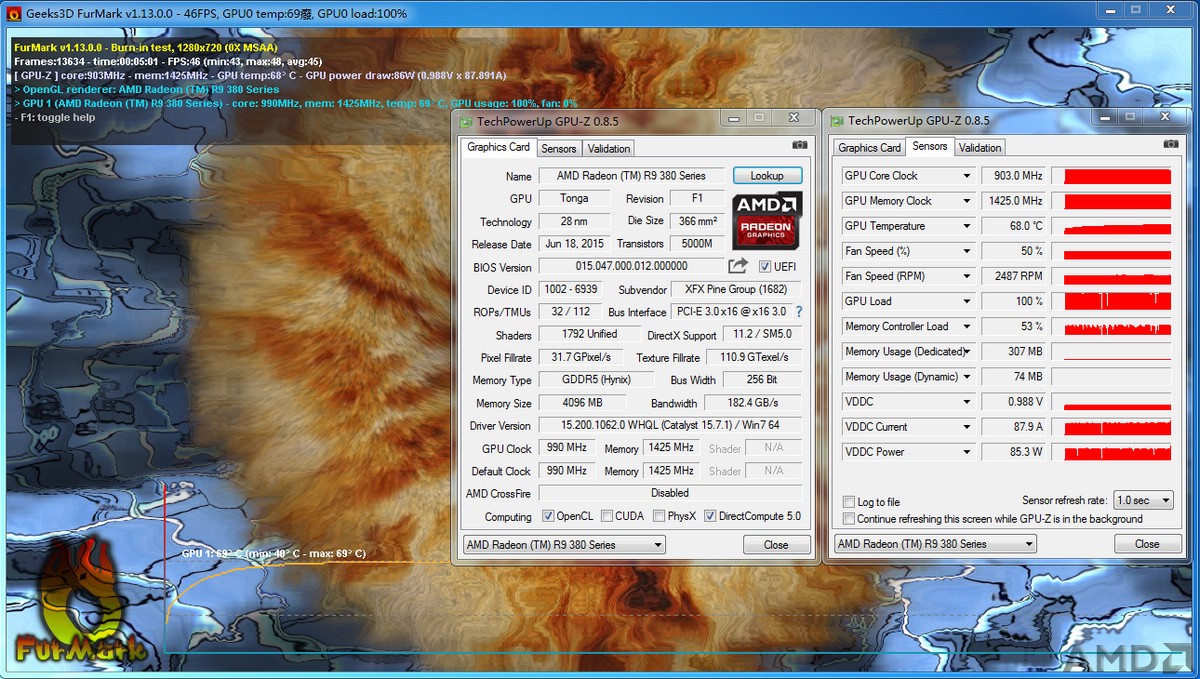Click the Texture Fillrate value "110.9 GTexel/s"

coord(754,358)
